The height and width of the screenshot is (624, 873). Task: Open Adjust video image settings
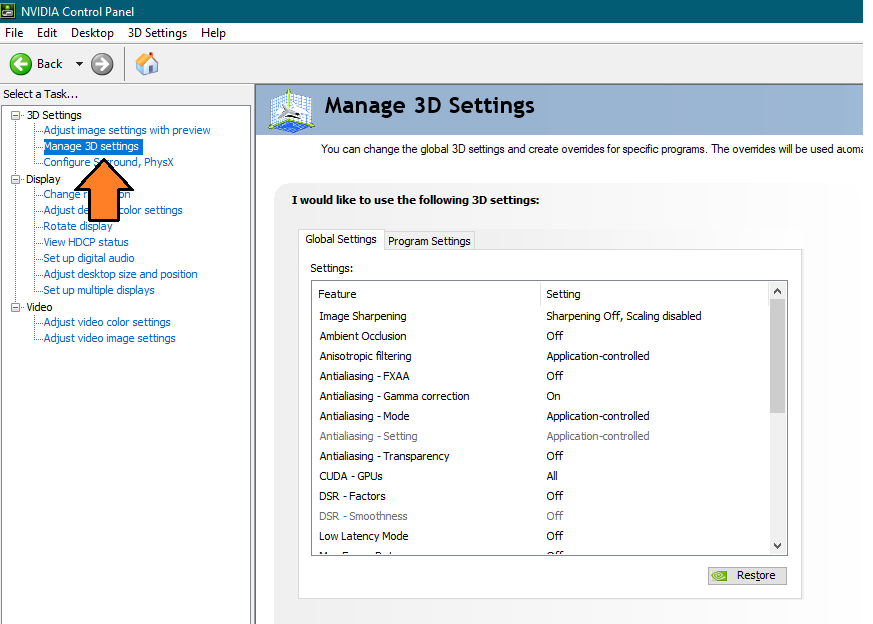point(109,338)
